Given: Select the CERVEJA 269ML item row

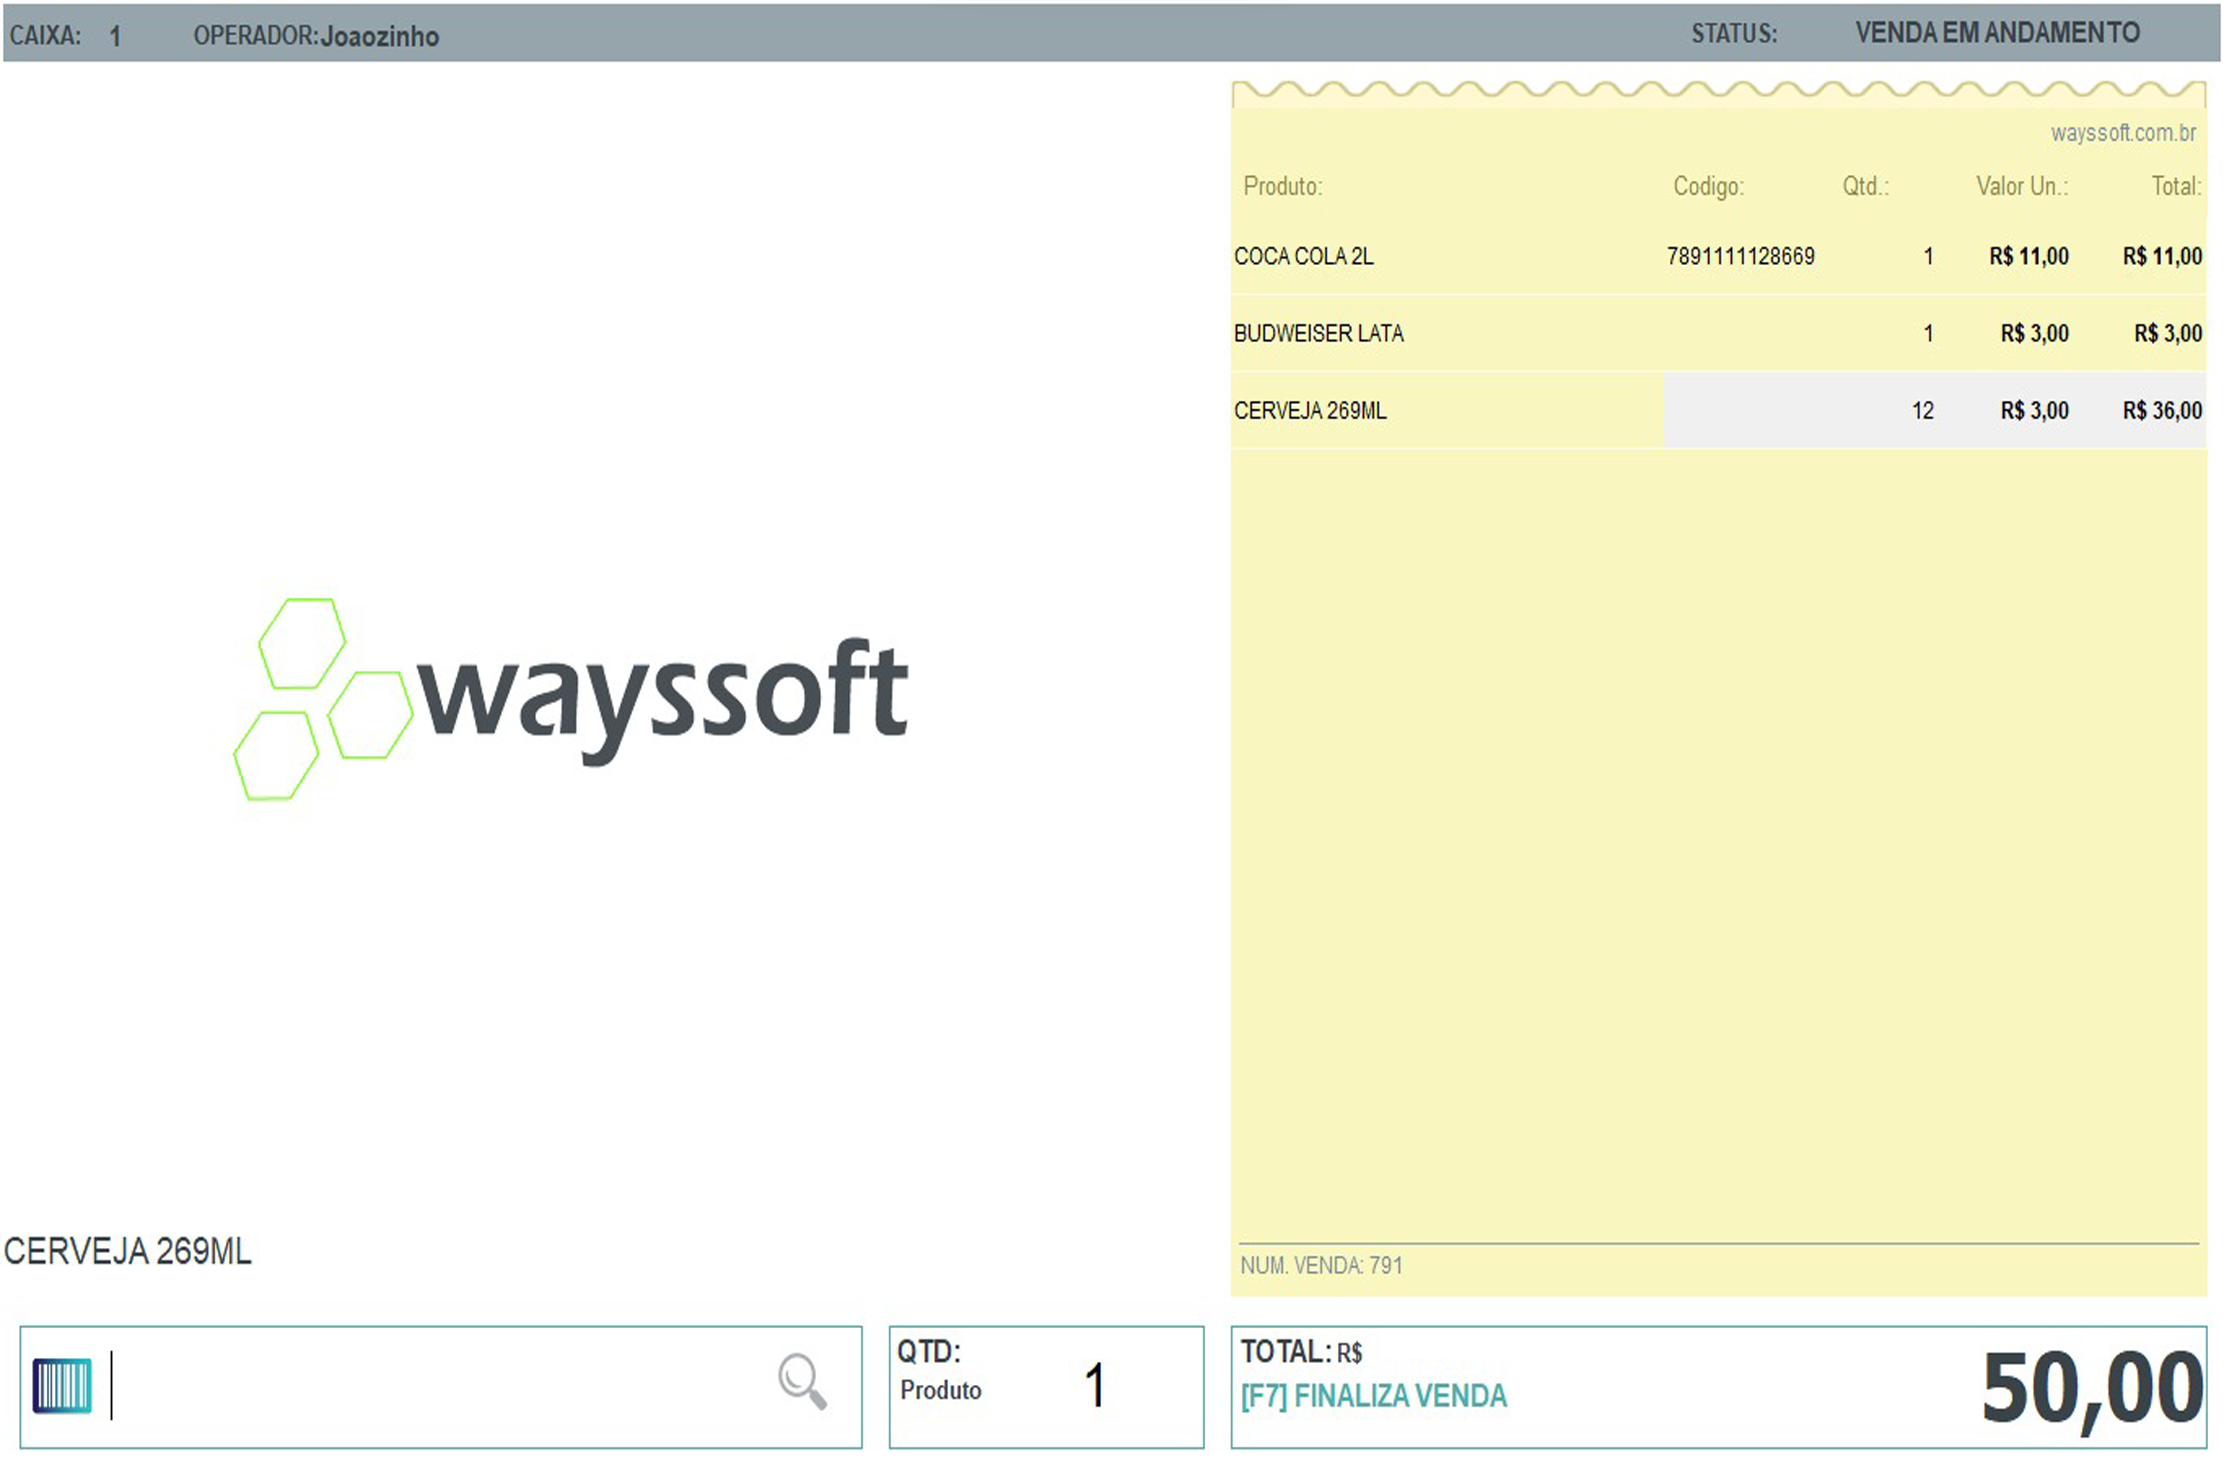Looking at the screenshot, I should [1718, 410].
